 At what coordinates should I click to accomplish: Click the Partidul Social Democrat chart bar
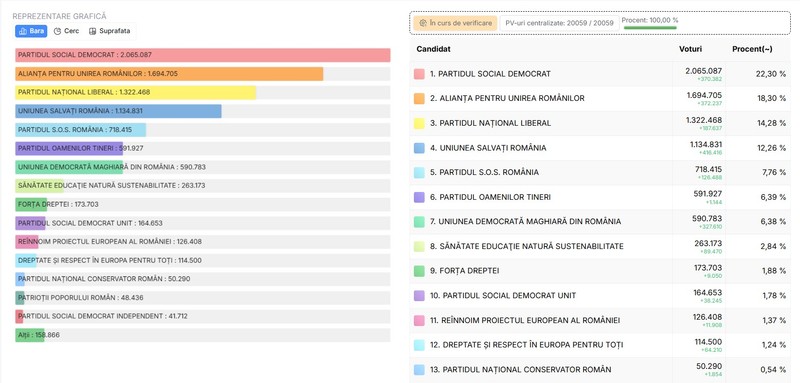[203, 55]
